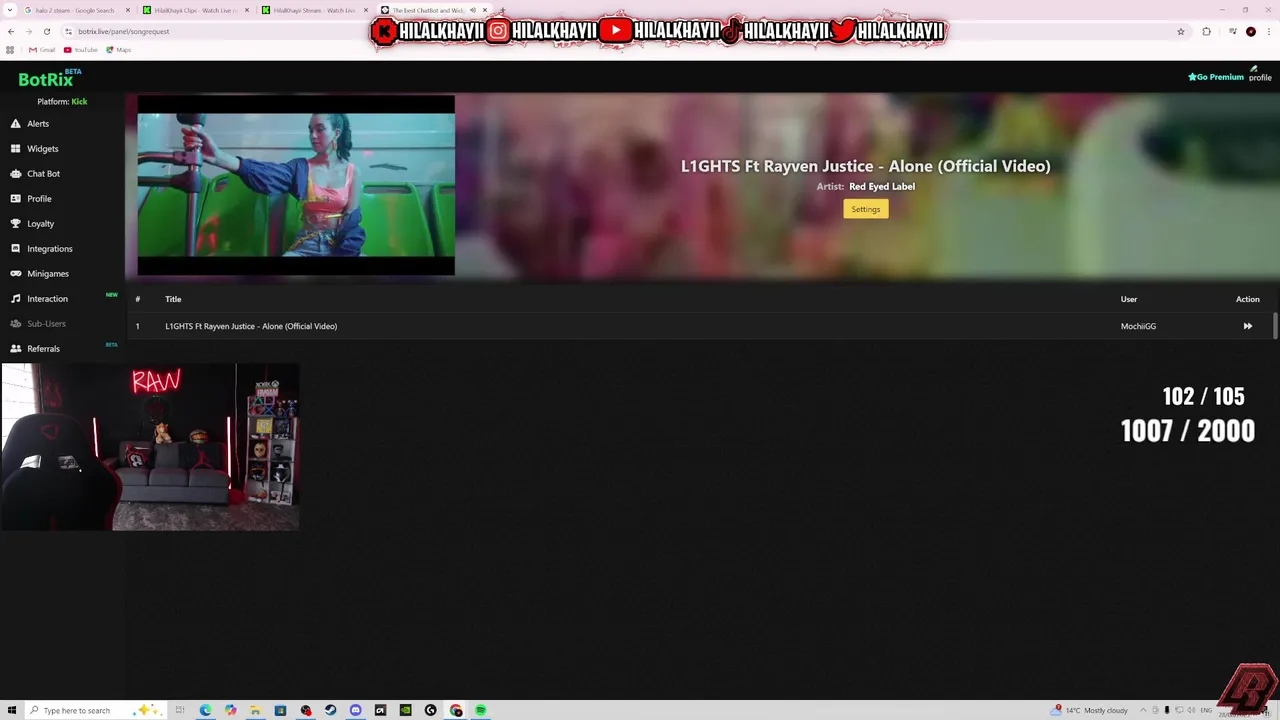View site information for botrix.live
Image resolution: width=1280 pixels, height=720 pixels.
click(x=68, y=31)
